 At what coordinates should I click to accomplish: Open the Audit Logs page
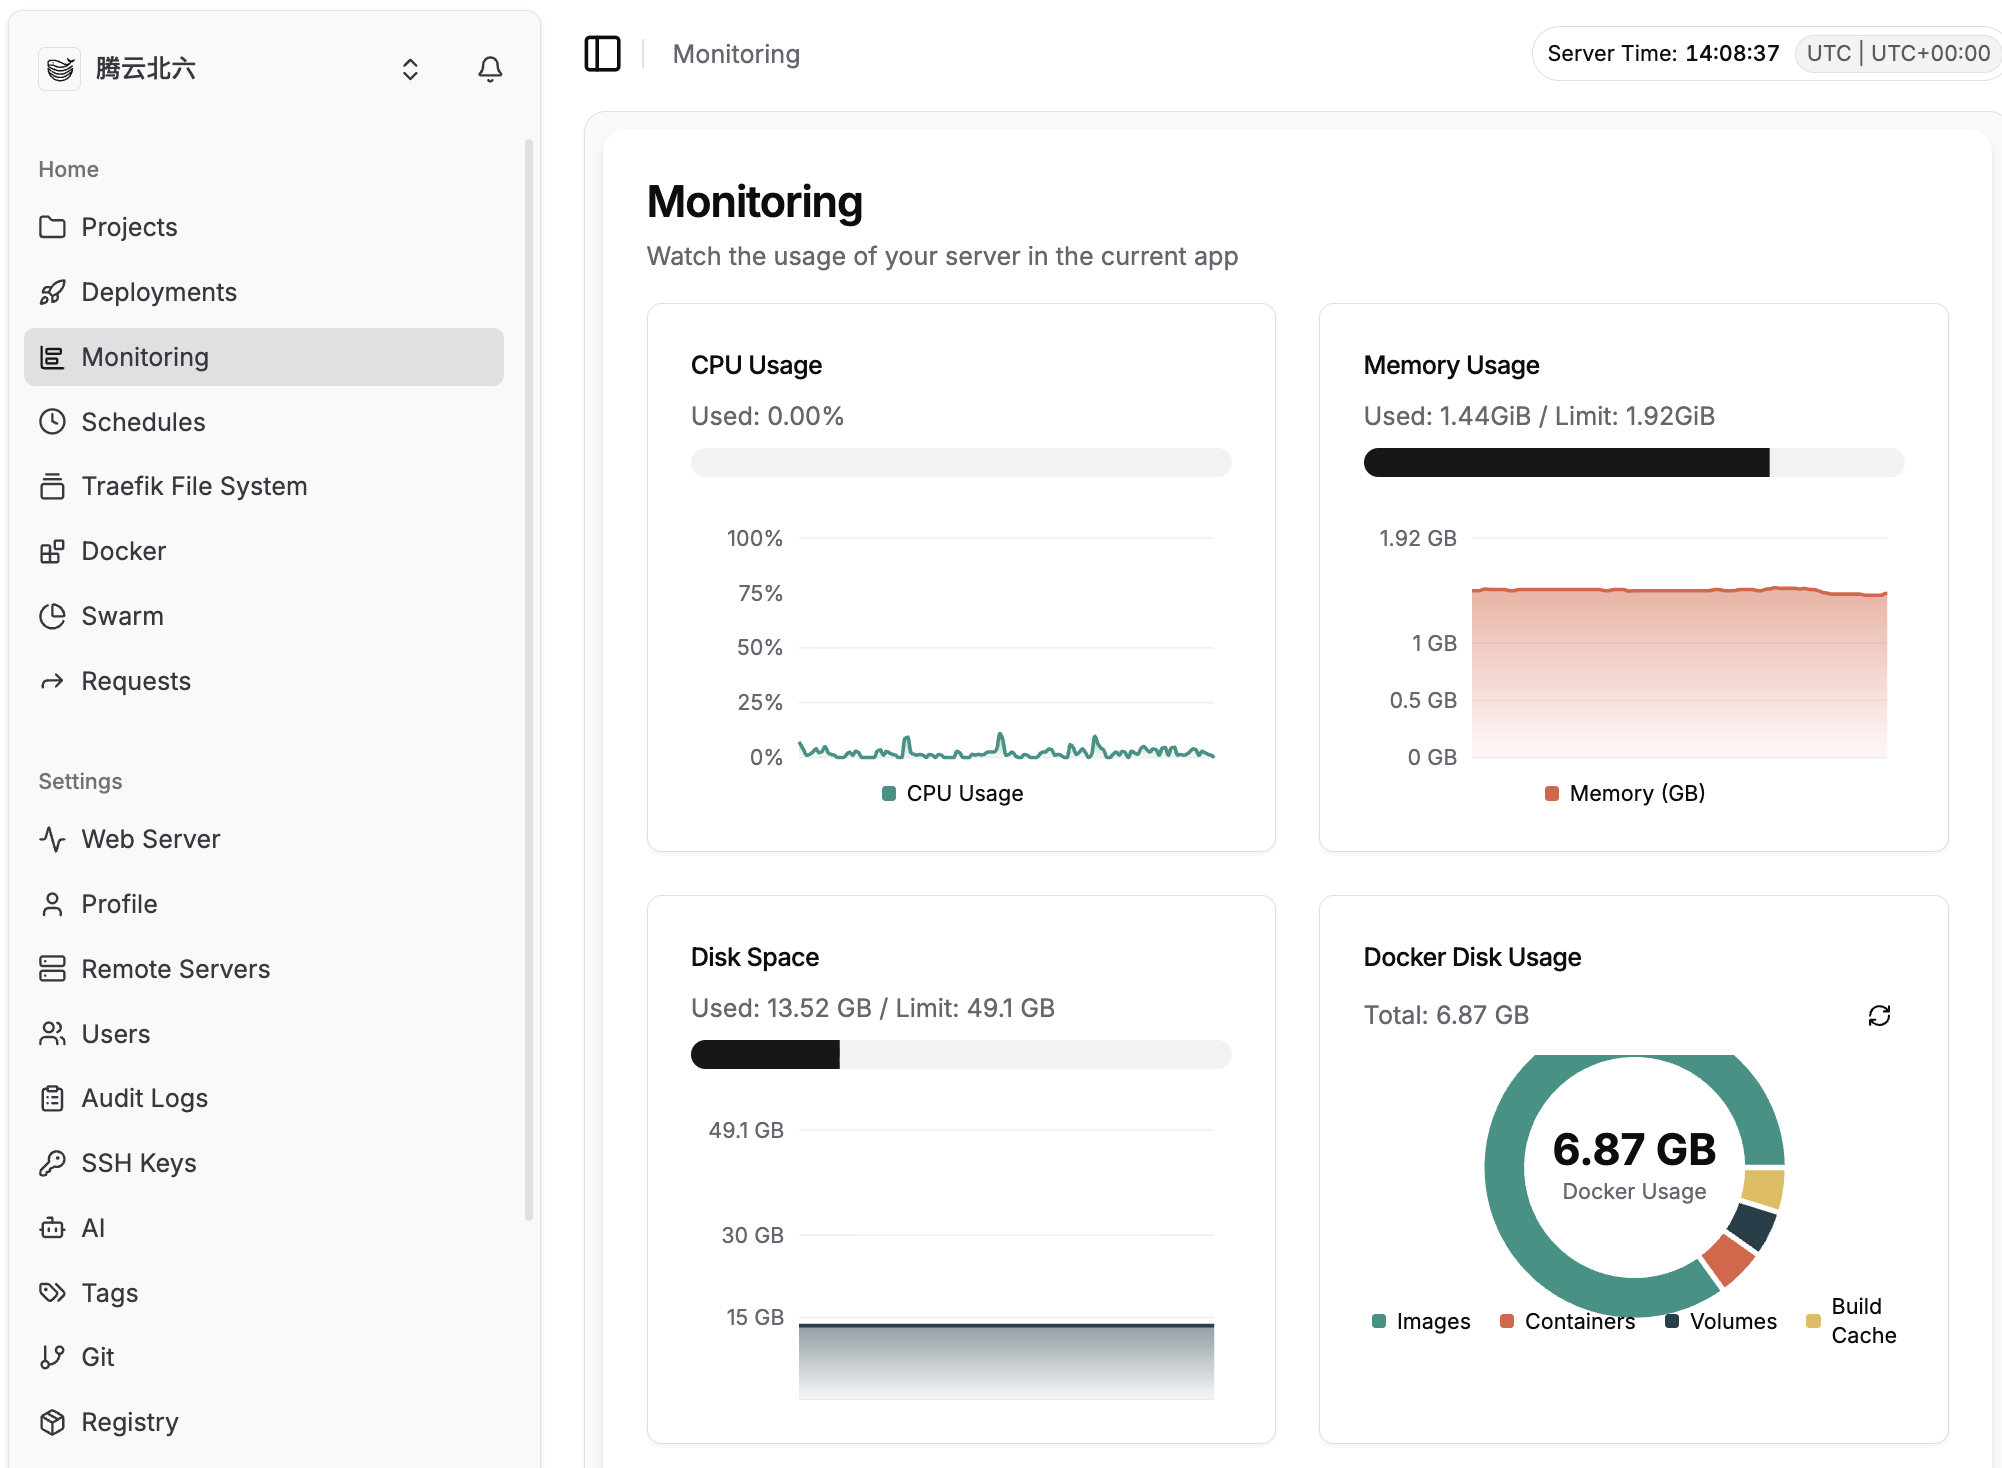pyautogui.click(x=144, y=1098)
